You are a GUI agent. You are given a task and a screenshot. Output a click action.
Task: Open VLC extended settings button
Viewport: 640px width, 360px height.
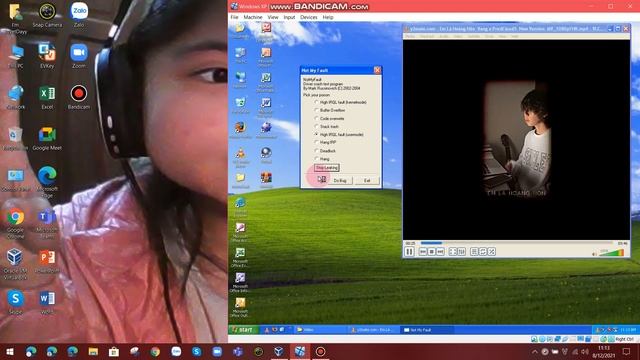(461, 252)
